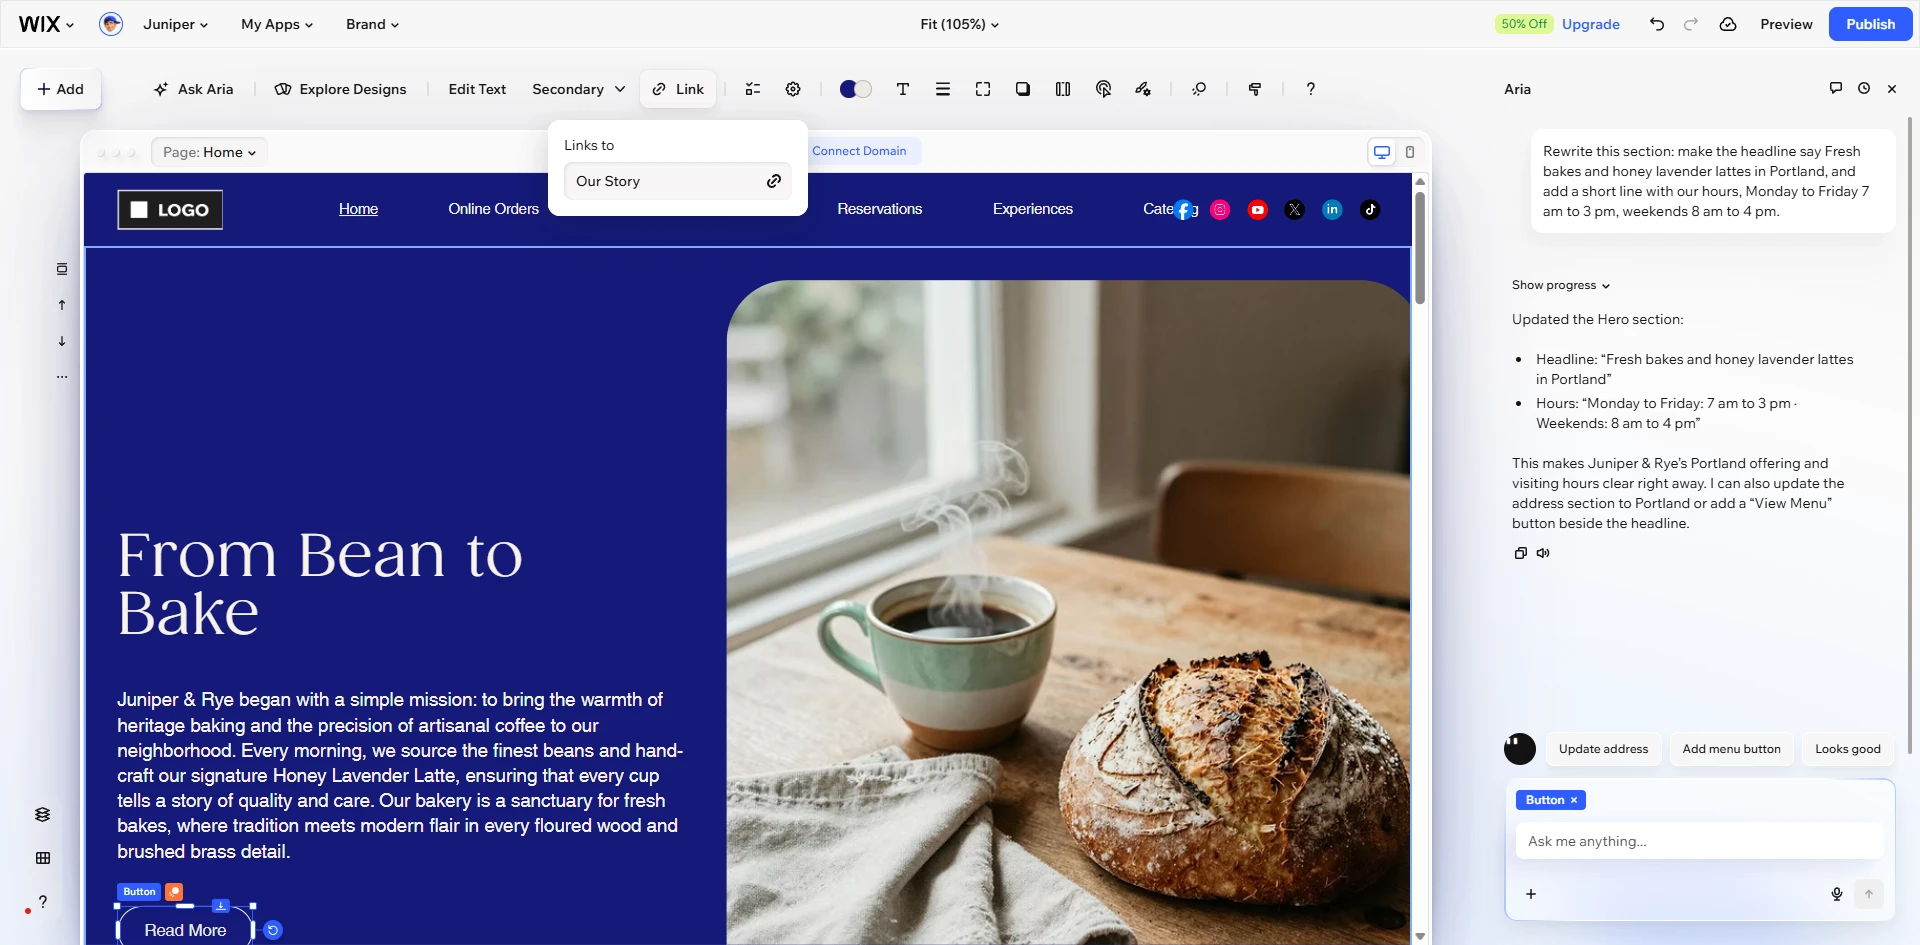
Task: Open the table grid icon in left sidebar
Action: (42, 858)
